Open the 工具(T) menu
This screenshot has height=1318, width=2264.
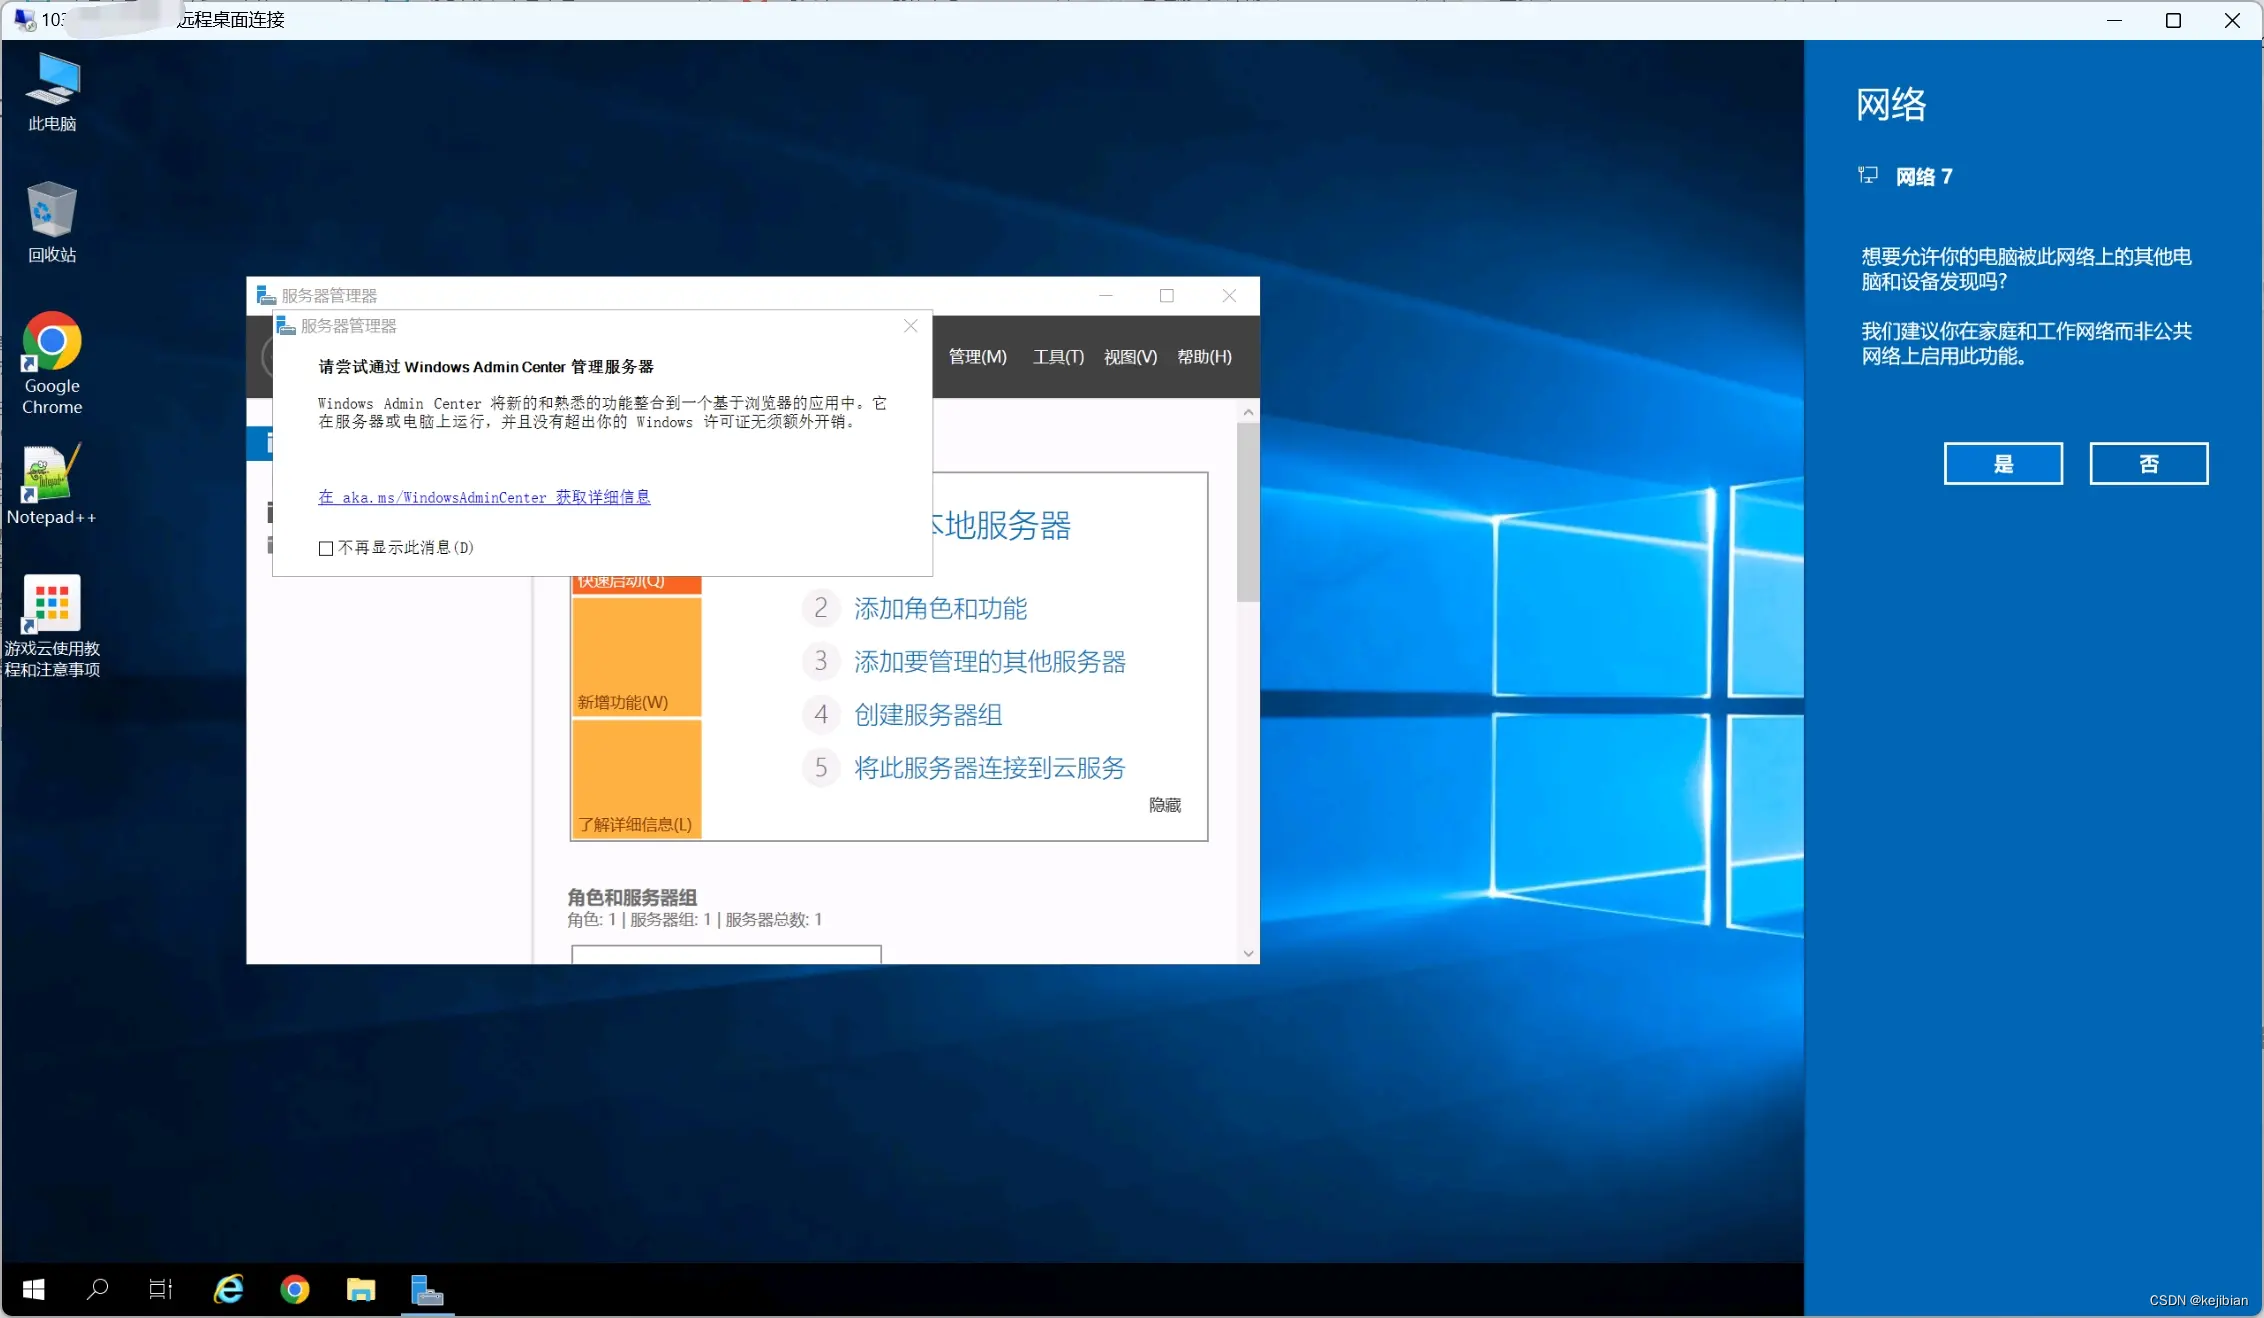click(x=1056, y=357)
